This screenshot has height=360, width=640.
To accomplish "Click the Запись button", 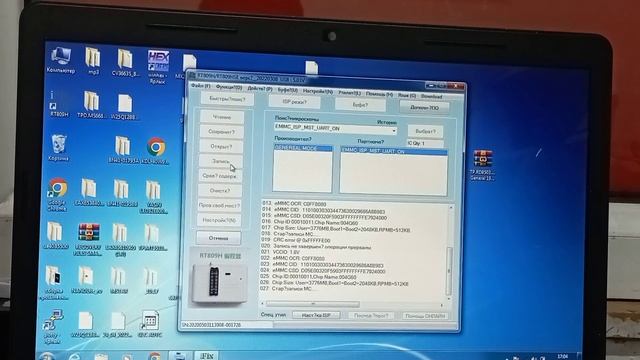I will click(x=220, y=161).
